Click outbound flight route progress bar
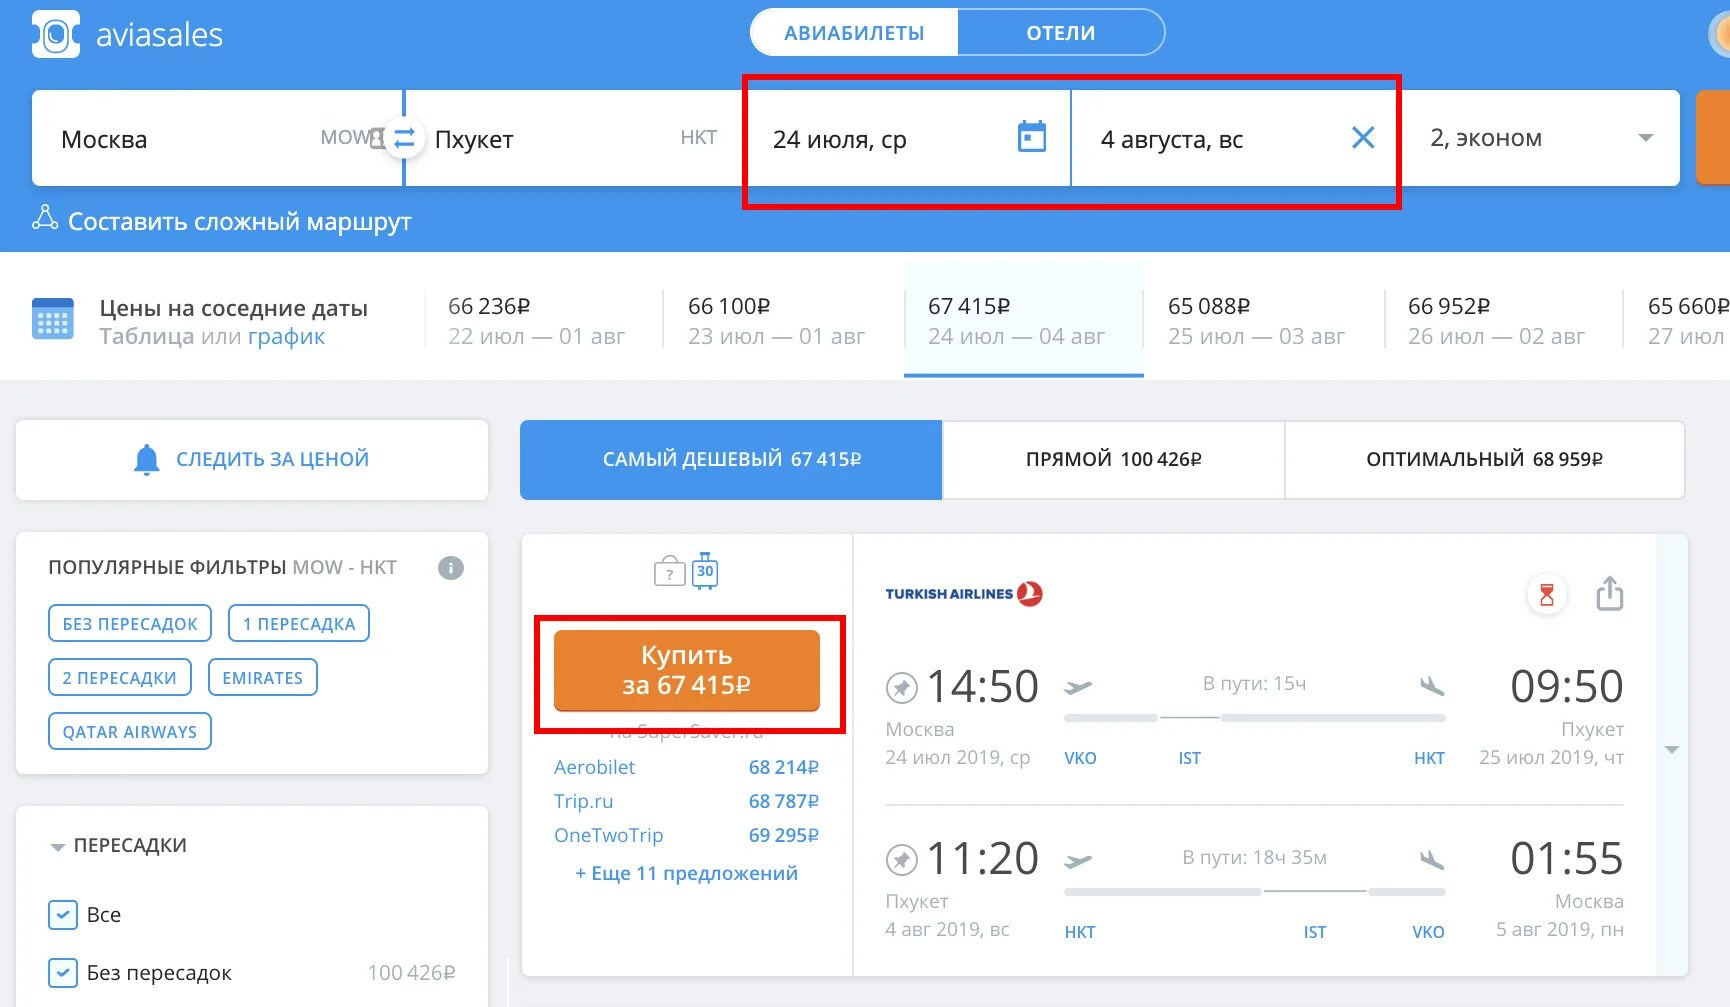This screenshot has height=1007, width=1730. (1255, 718)
